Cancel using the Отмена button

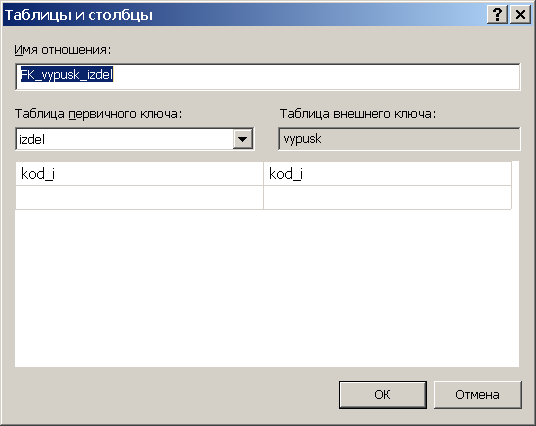click(478, 395)
